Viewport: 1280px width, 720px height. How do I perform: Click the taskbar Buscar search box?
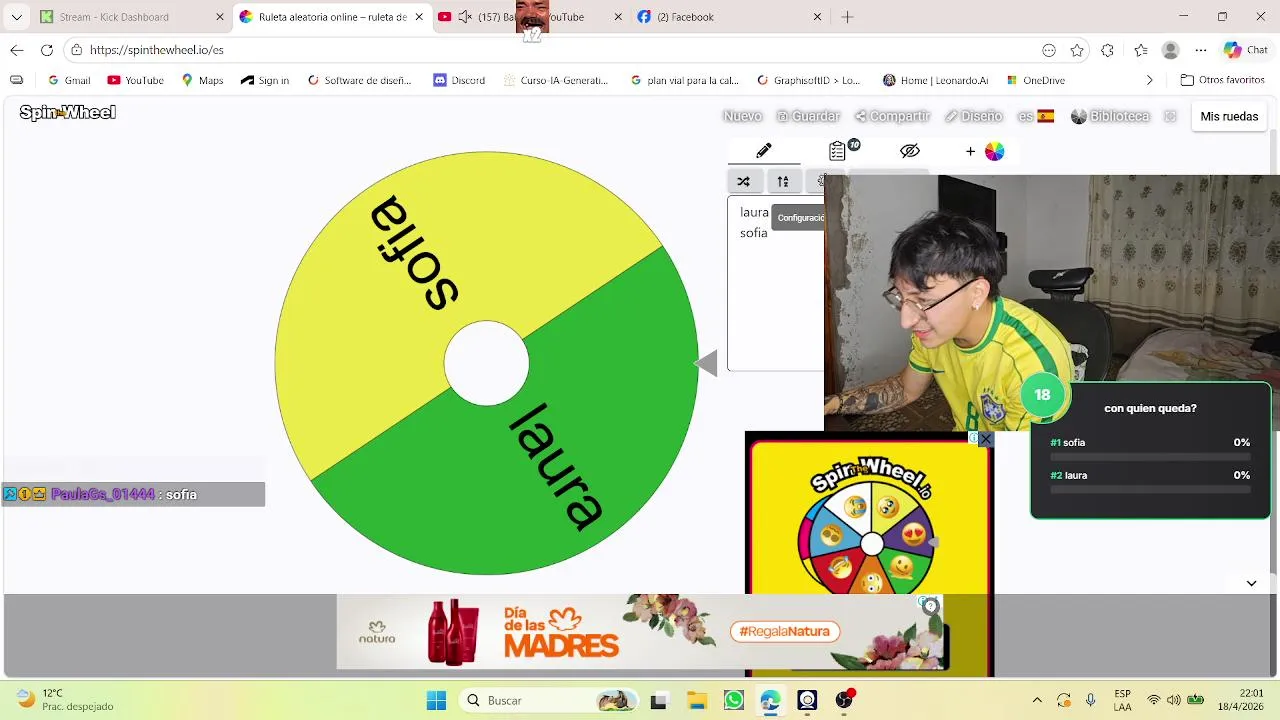pyautogui.click(x=548, y=700)
